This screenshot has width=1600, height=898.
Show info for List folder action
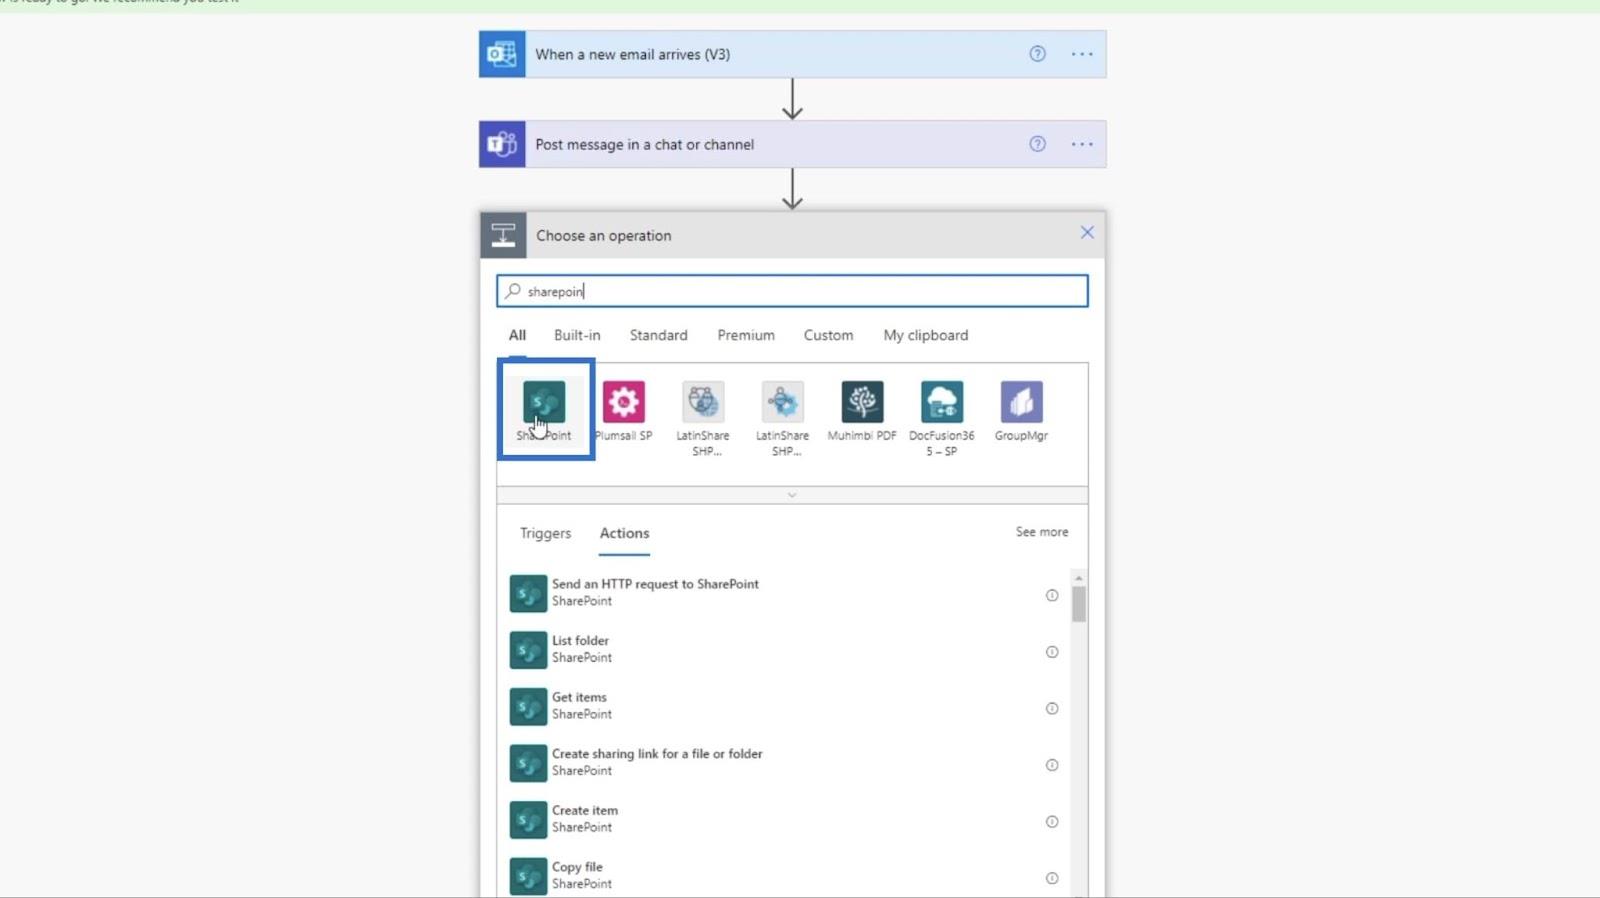point(1052,652)
